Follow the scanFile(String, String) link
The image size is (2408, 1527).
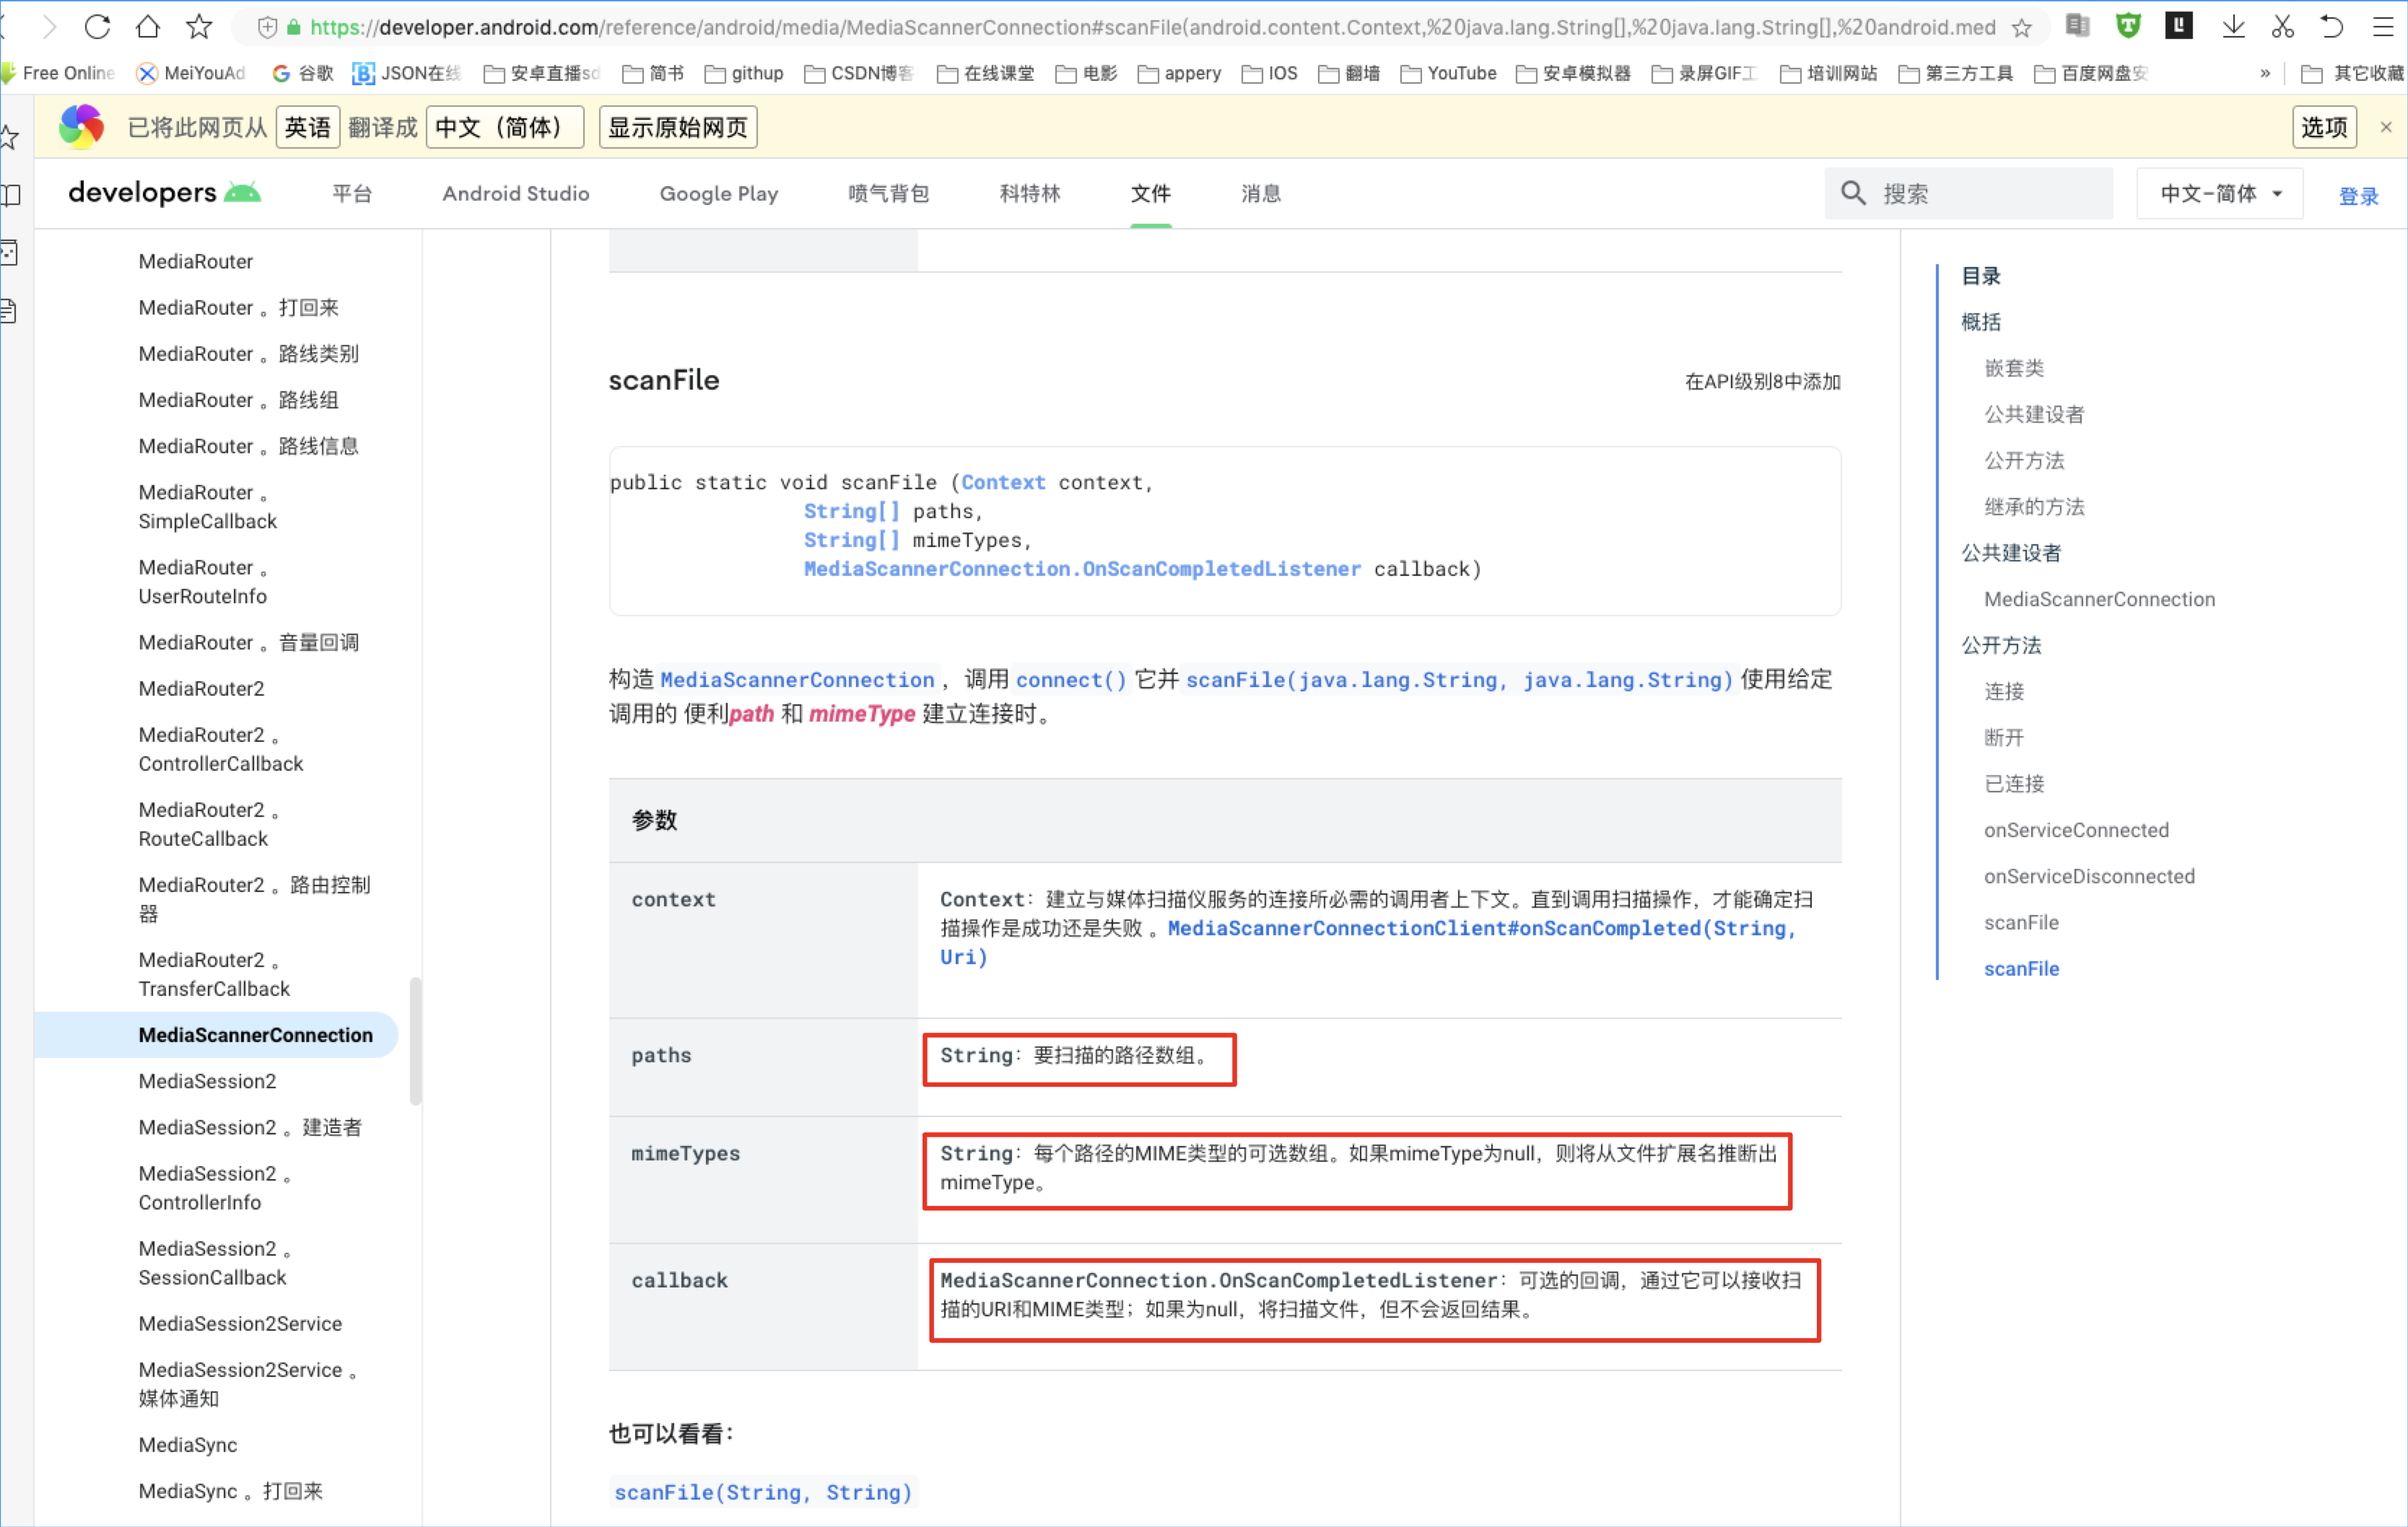(x=762, y=1491)
